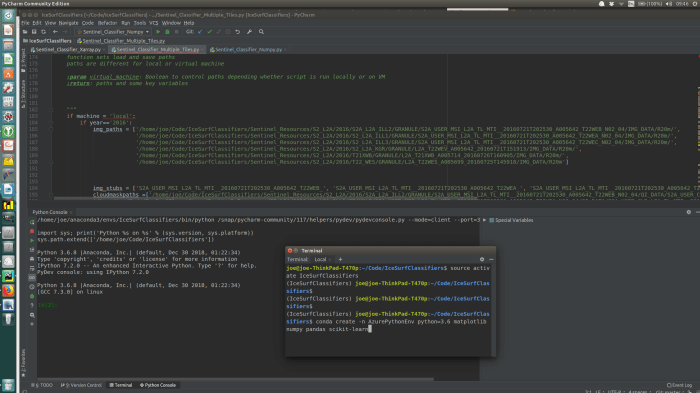
Task: Open the Refactor menu
Action: click(107, 23)
